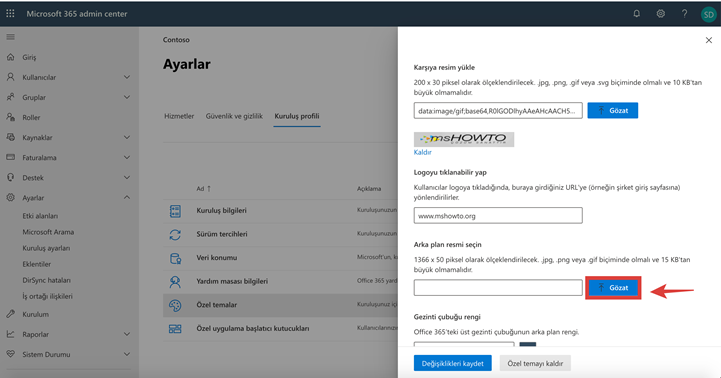Click the Özel uygulama başlatıcı kutucukları icon

click(x=175, y=329)
